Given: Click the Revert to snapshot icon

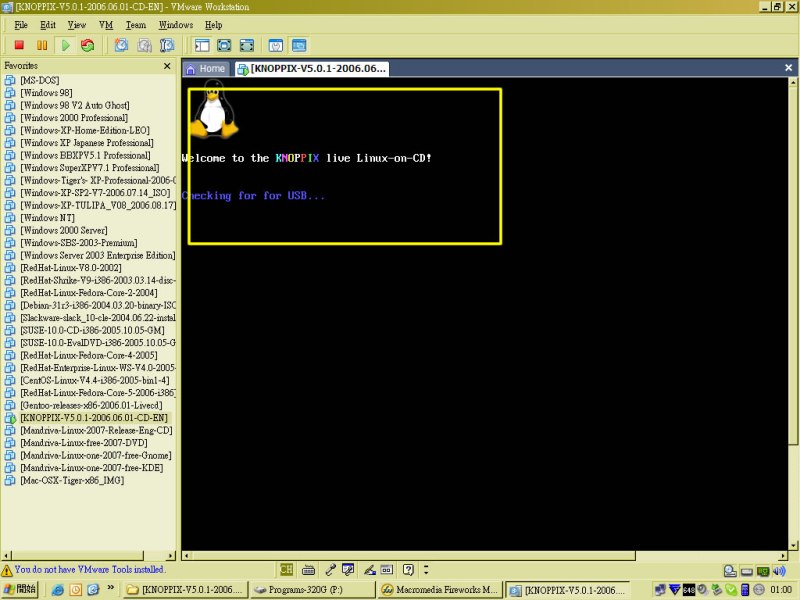Looking at the screenshot, I should coord(144,45).
